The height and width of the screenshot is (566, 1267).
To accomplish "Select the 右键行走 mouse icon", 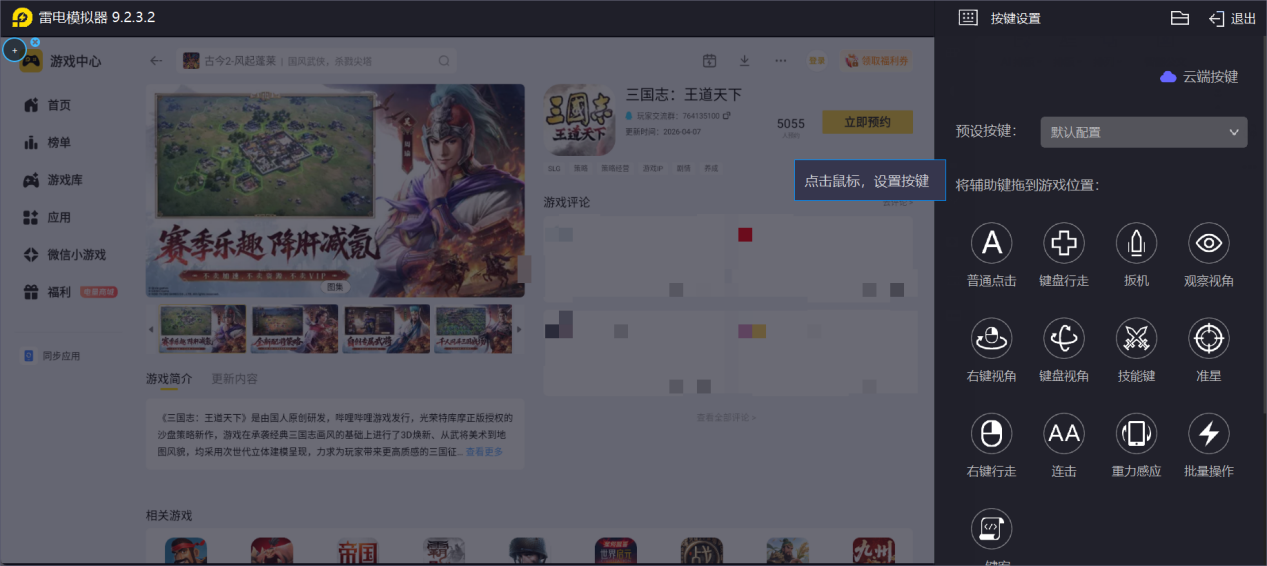I will pos(991,433).
